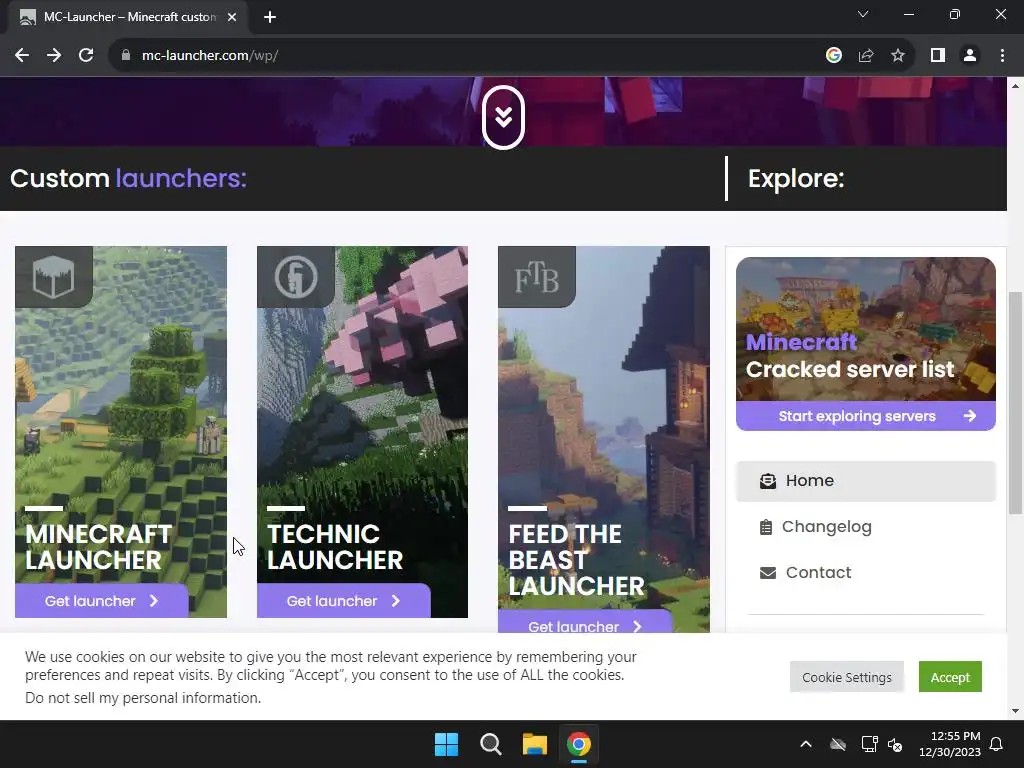Screen dimensions: 1024x768
Task: Click the Contact envelope icon
Action: click(x=768, y=573)
